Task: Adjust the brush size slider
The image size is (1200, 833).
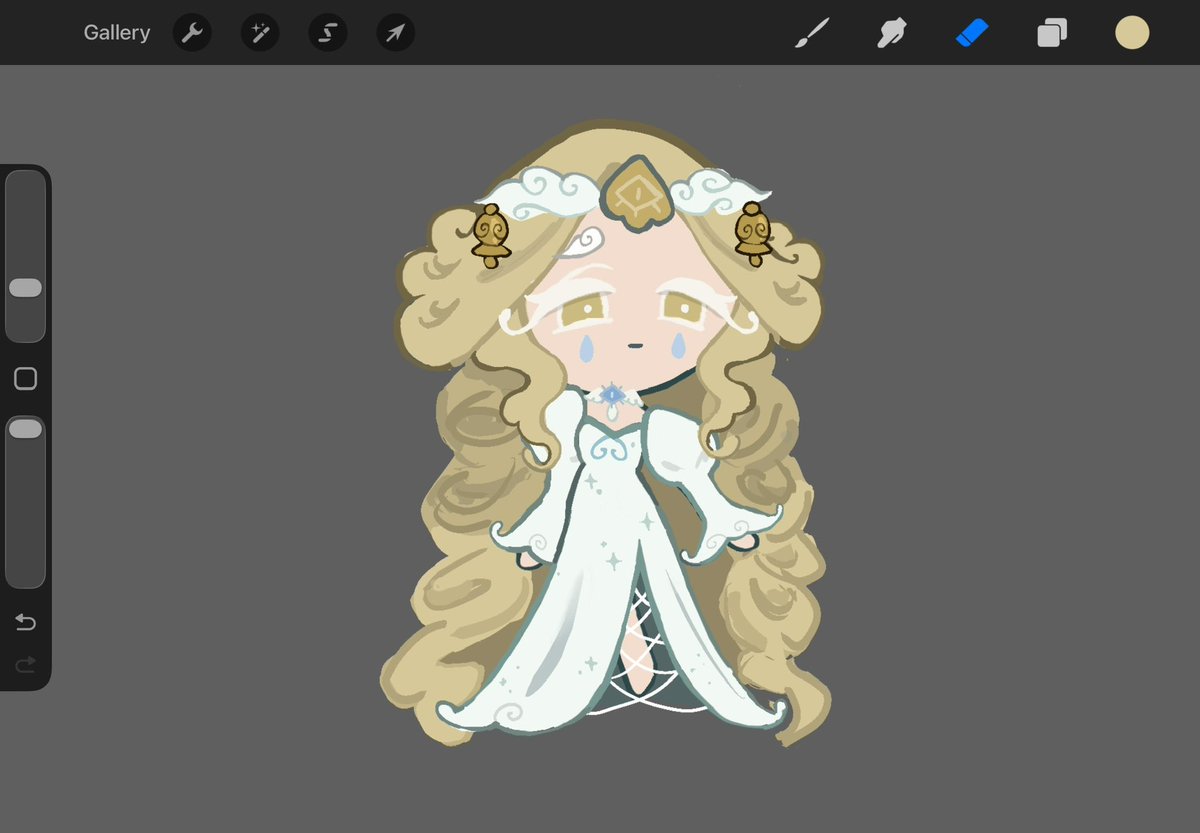Action: 25,256
